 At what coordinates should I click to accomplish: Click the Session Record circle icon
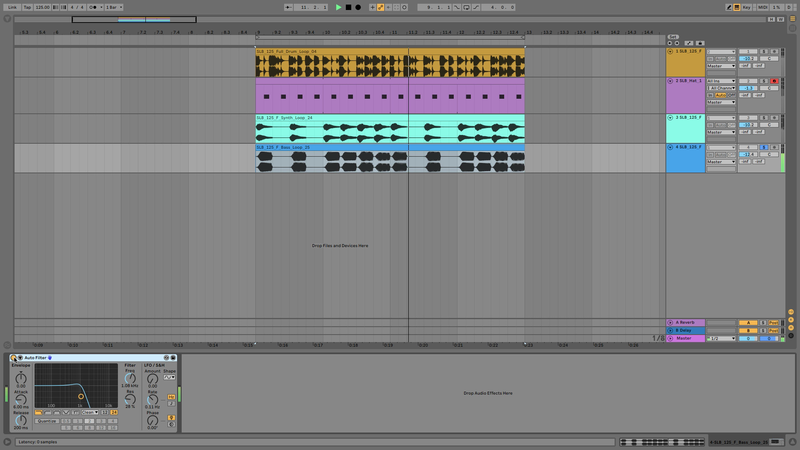pos(404,7)
